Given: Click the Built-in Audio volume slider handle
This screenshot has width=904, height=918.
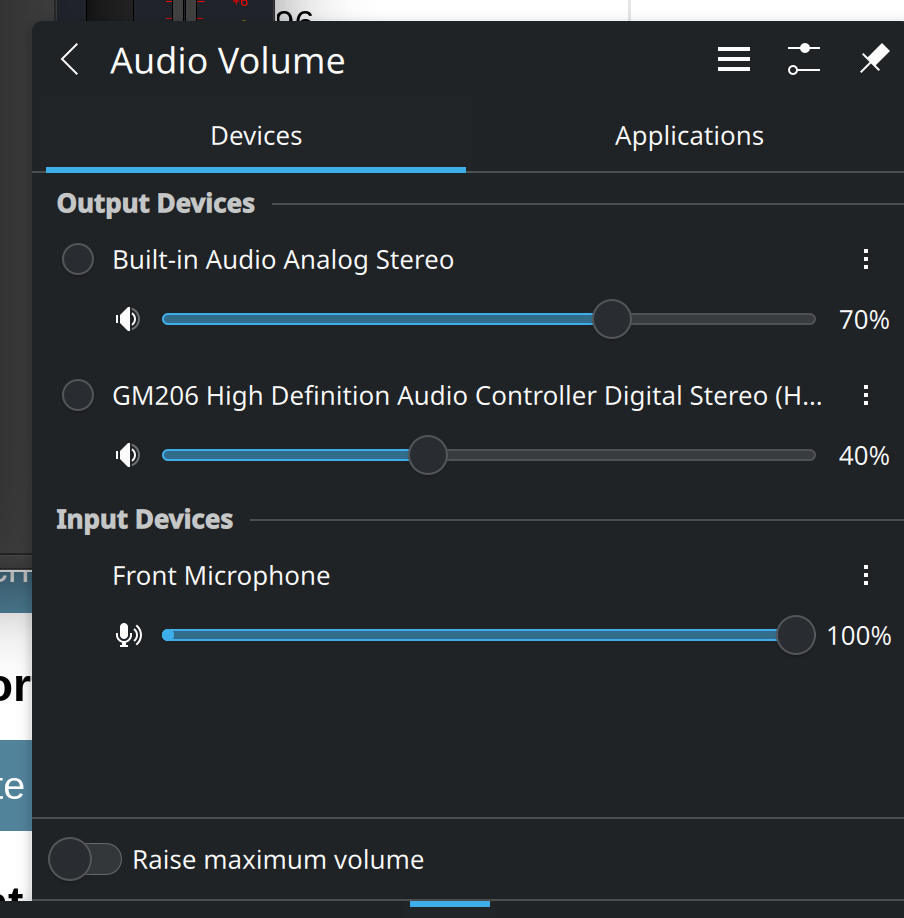Looking at the screenshot, I should coord(611,319).
